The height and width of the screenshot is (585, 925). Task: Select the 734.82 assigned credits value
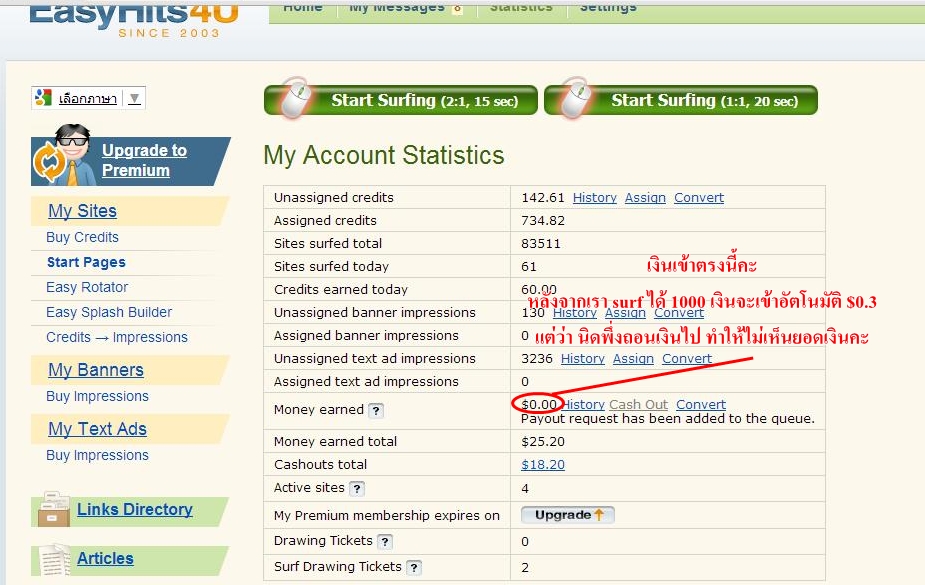click(x=543, y=221)
